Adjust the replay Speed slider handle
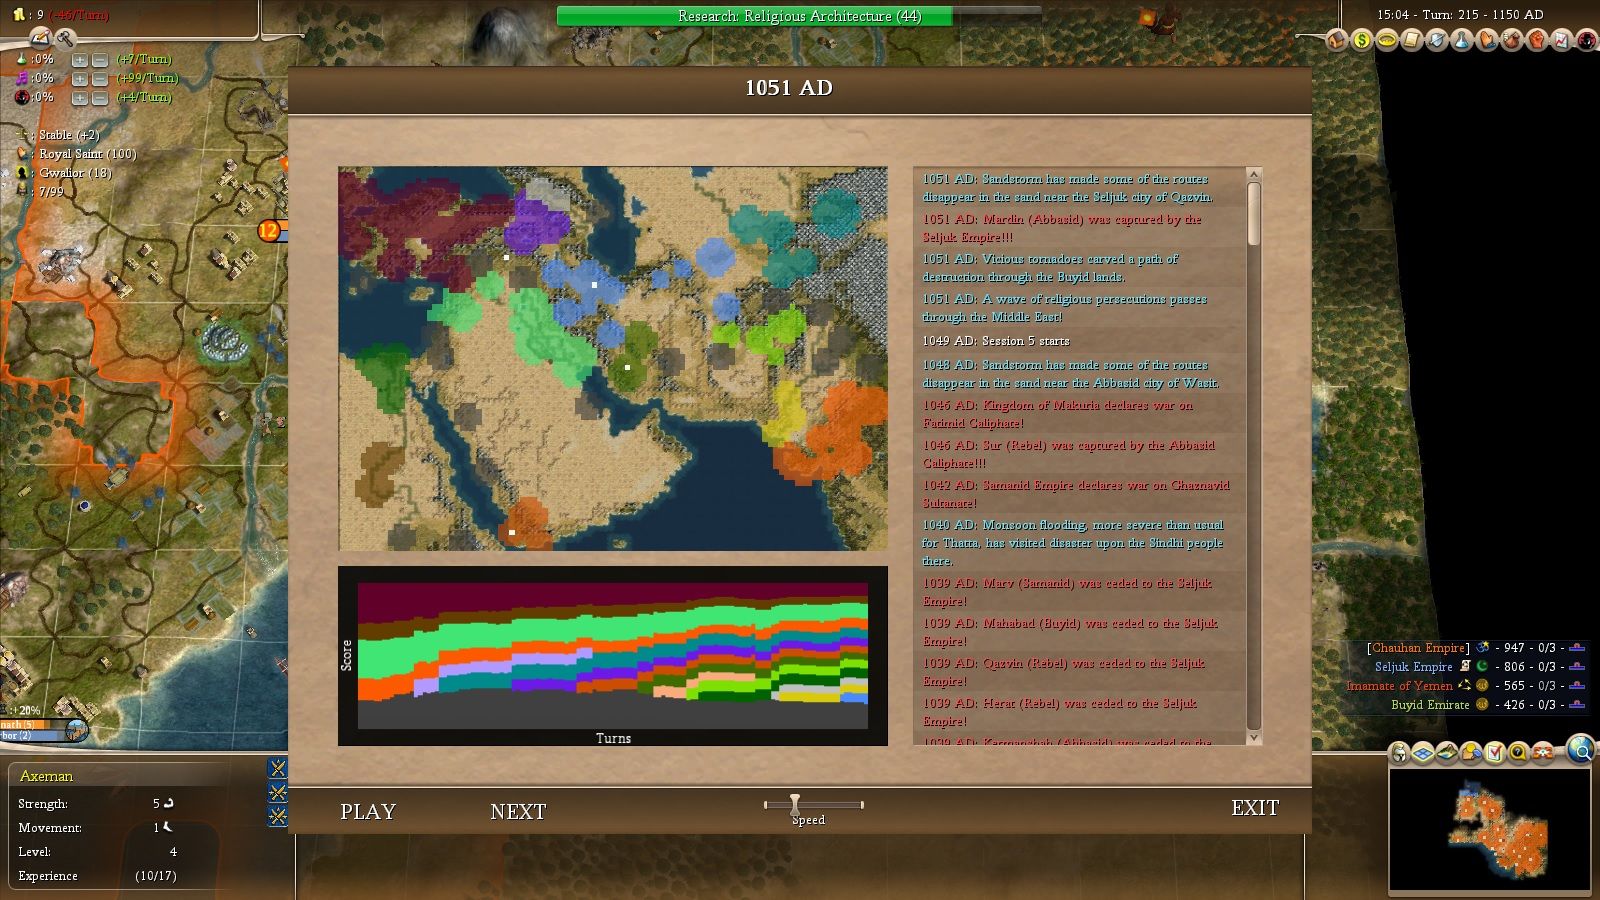The image size is (1600, 900). point(795,804)
